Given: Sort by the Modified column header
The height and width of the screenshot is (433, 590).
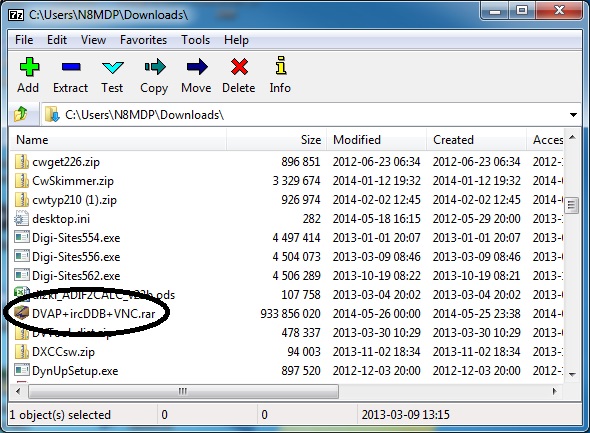Looking at the screenshot, I should (376, 140).
